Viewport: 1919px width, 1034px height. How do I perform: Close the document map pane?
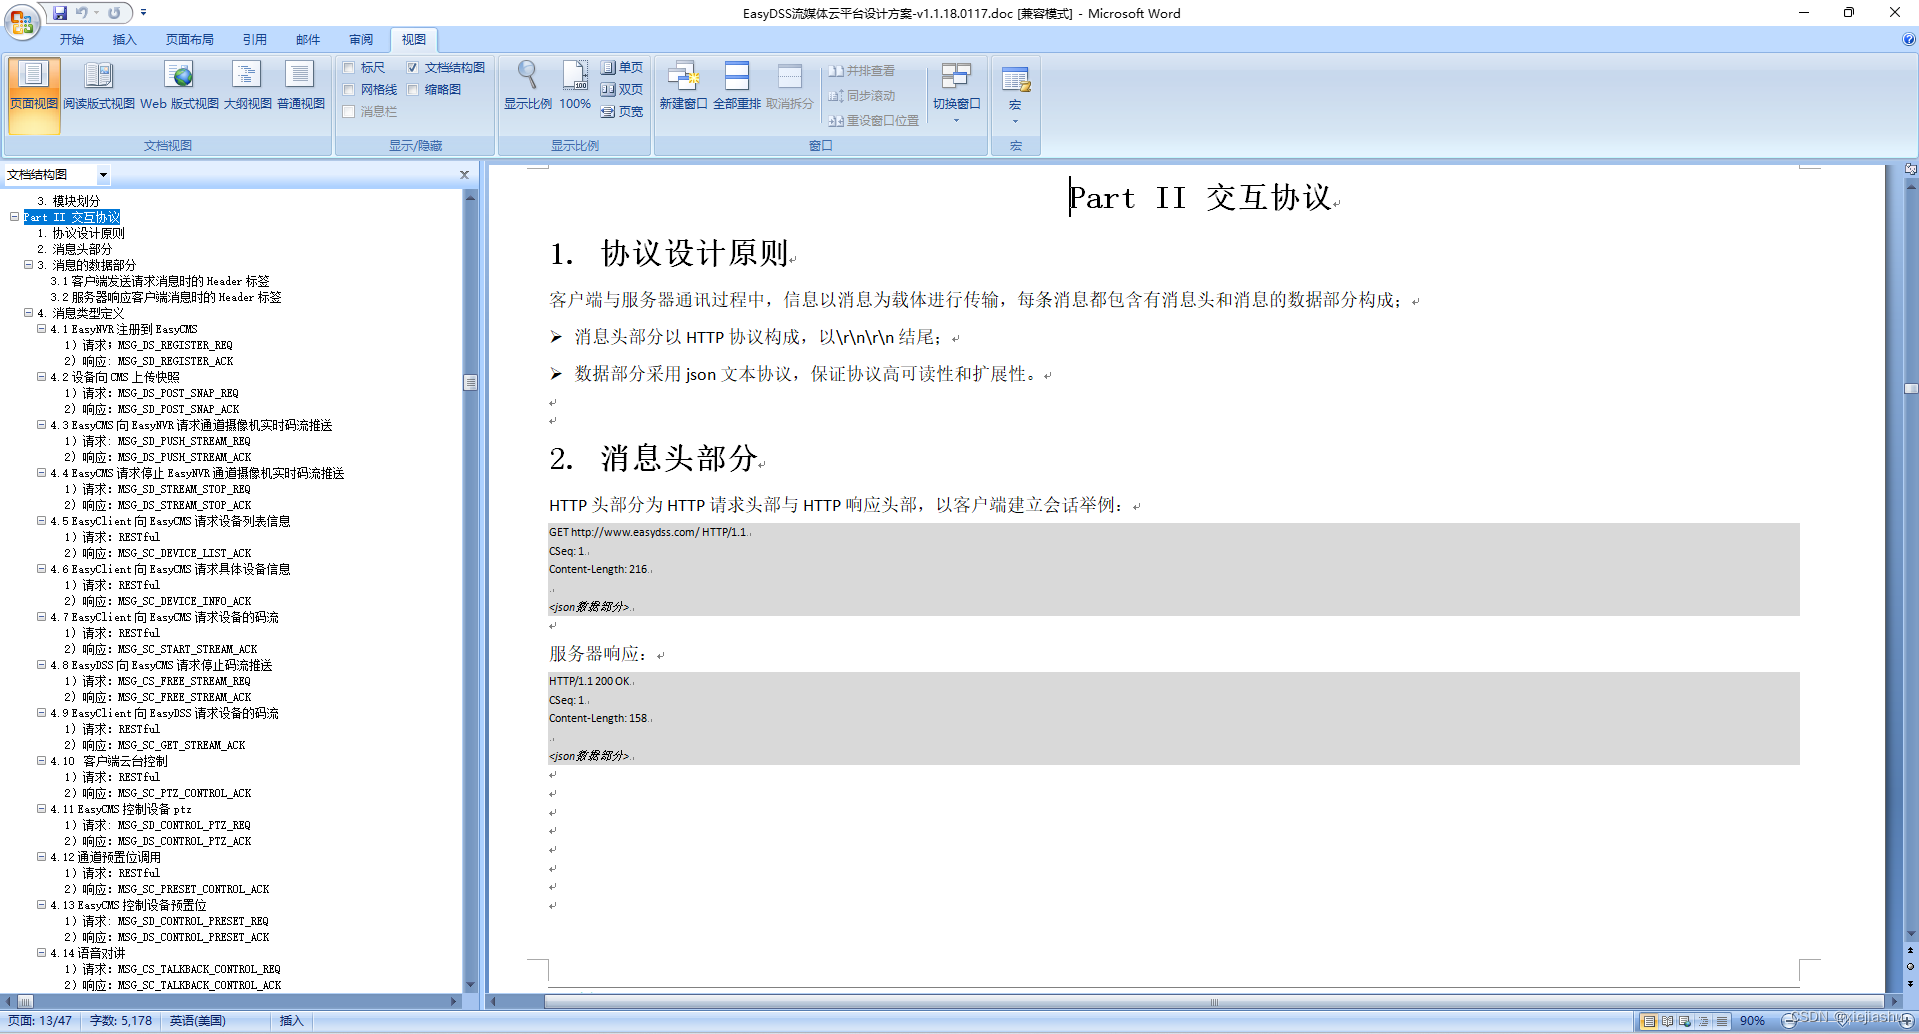tap(464, 175)
